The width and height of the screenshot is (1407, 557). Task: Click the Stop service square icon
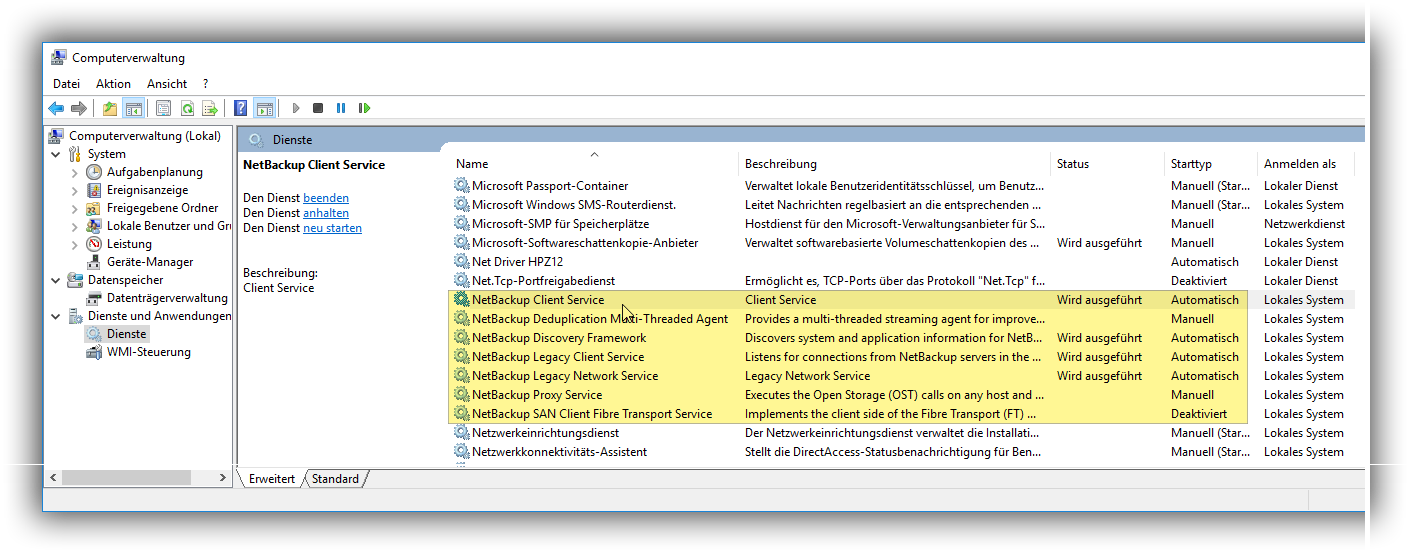coord(318,108)
